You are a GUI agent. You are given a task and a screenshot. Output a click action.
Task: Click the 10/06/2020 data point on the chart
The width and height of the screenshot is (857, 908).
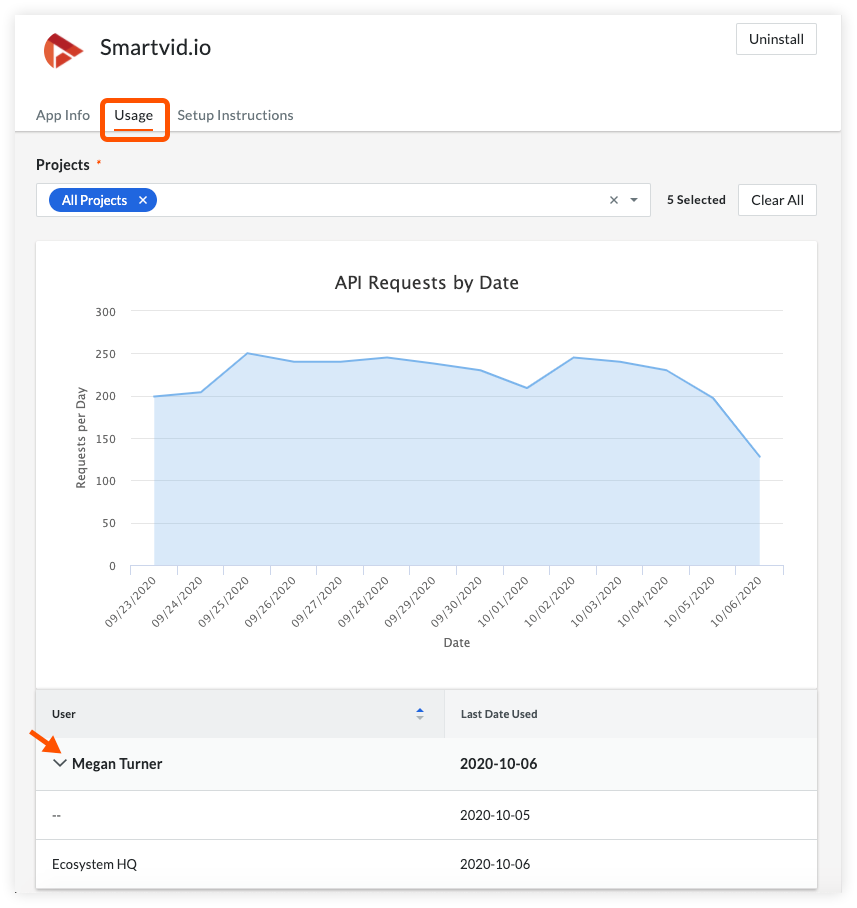tap(759, 457)
